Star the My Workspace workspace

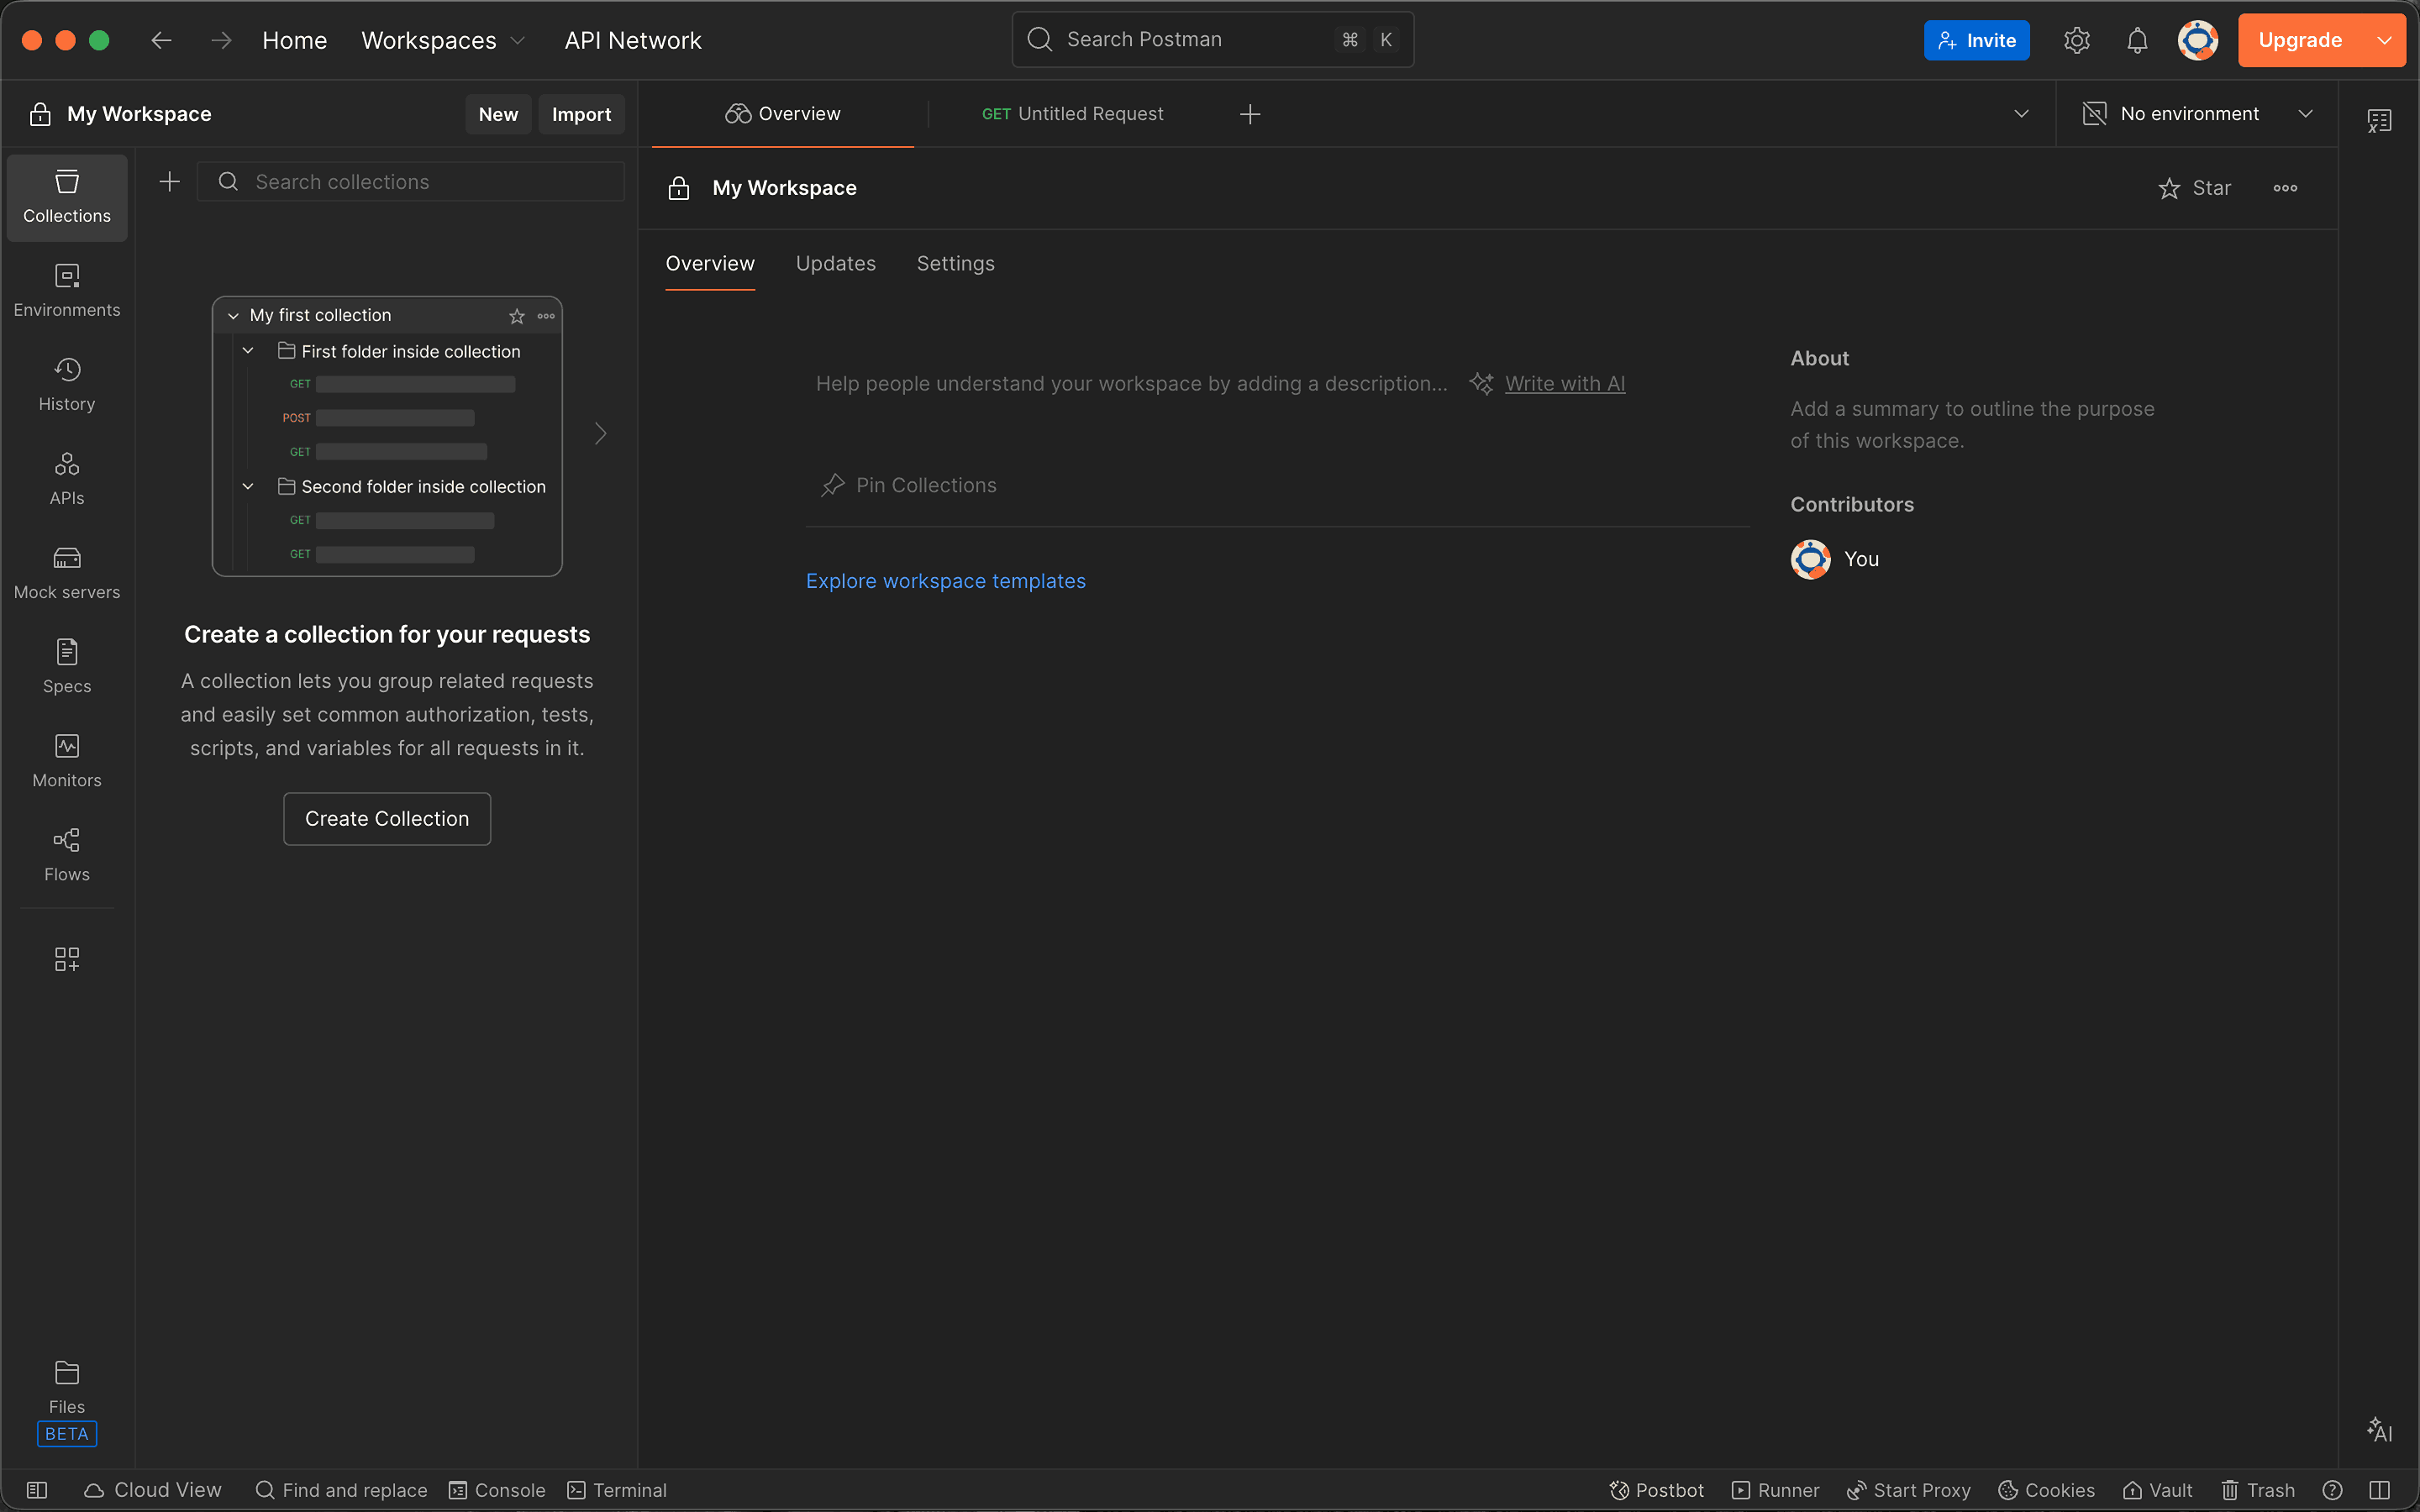pyautogui.click(x=2196, y=188)
